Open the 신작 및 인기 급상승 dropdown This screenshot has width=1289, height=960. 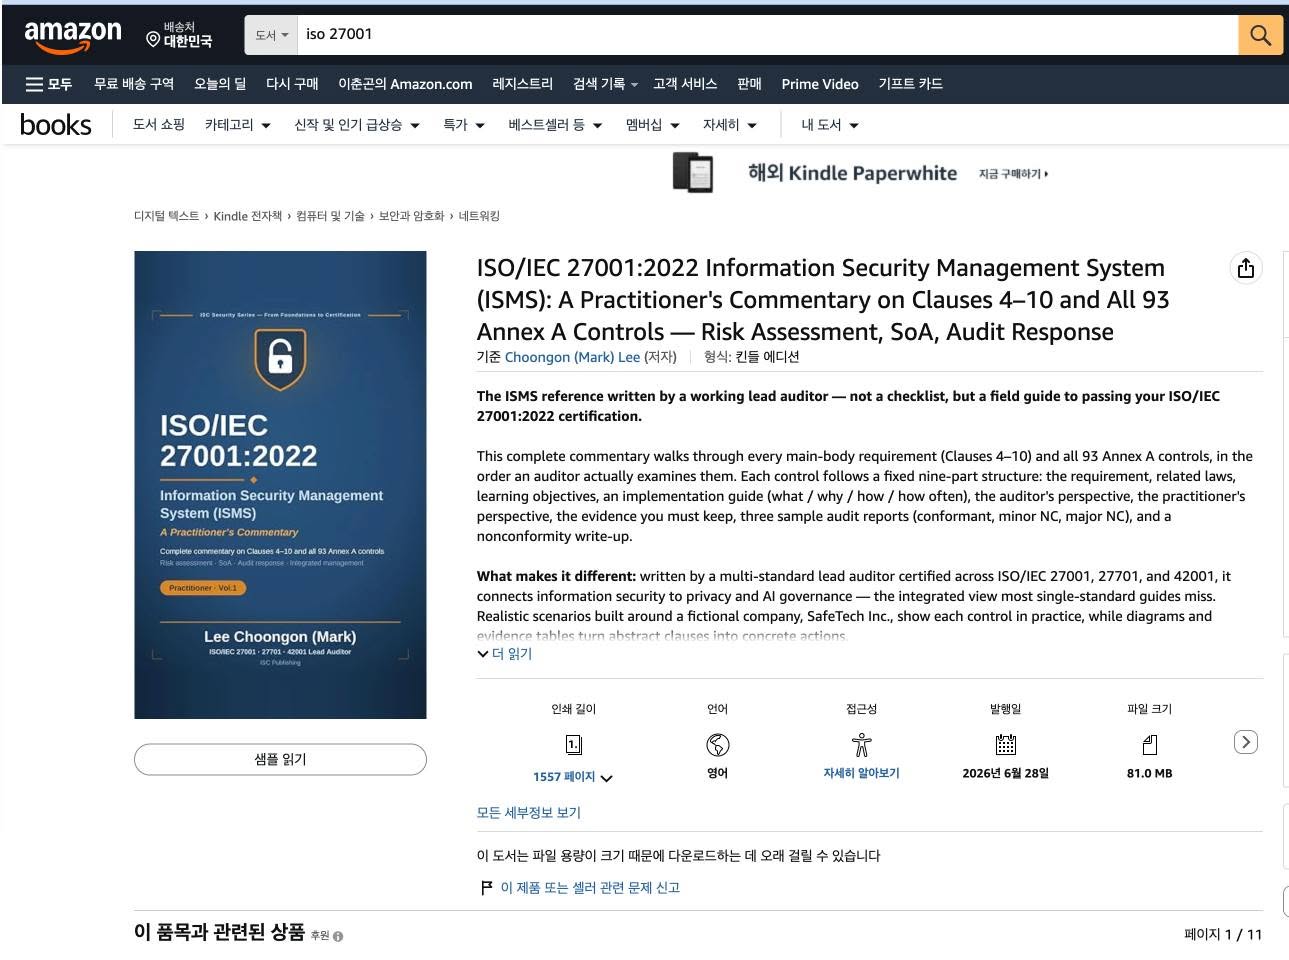(x=356, y=125)
